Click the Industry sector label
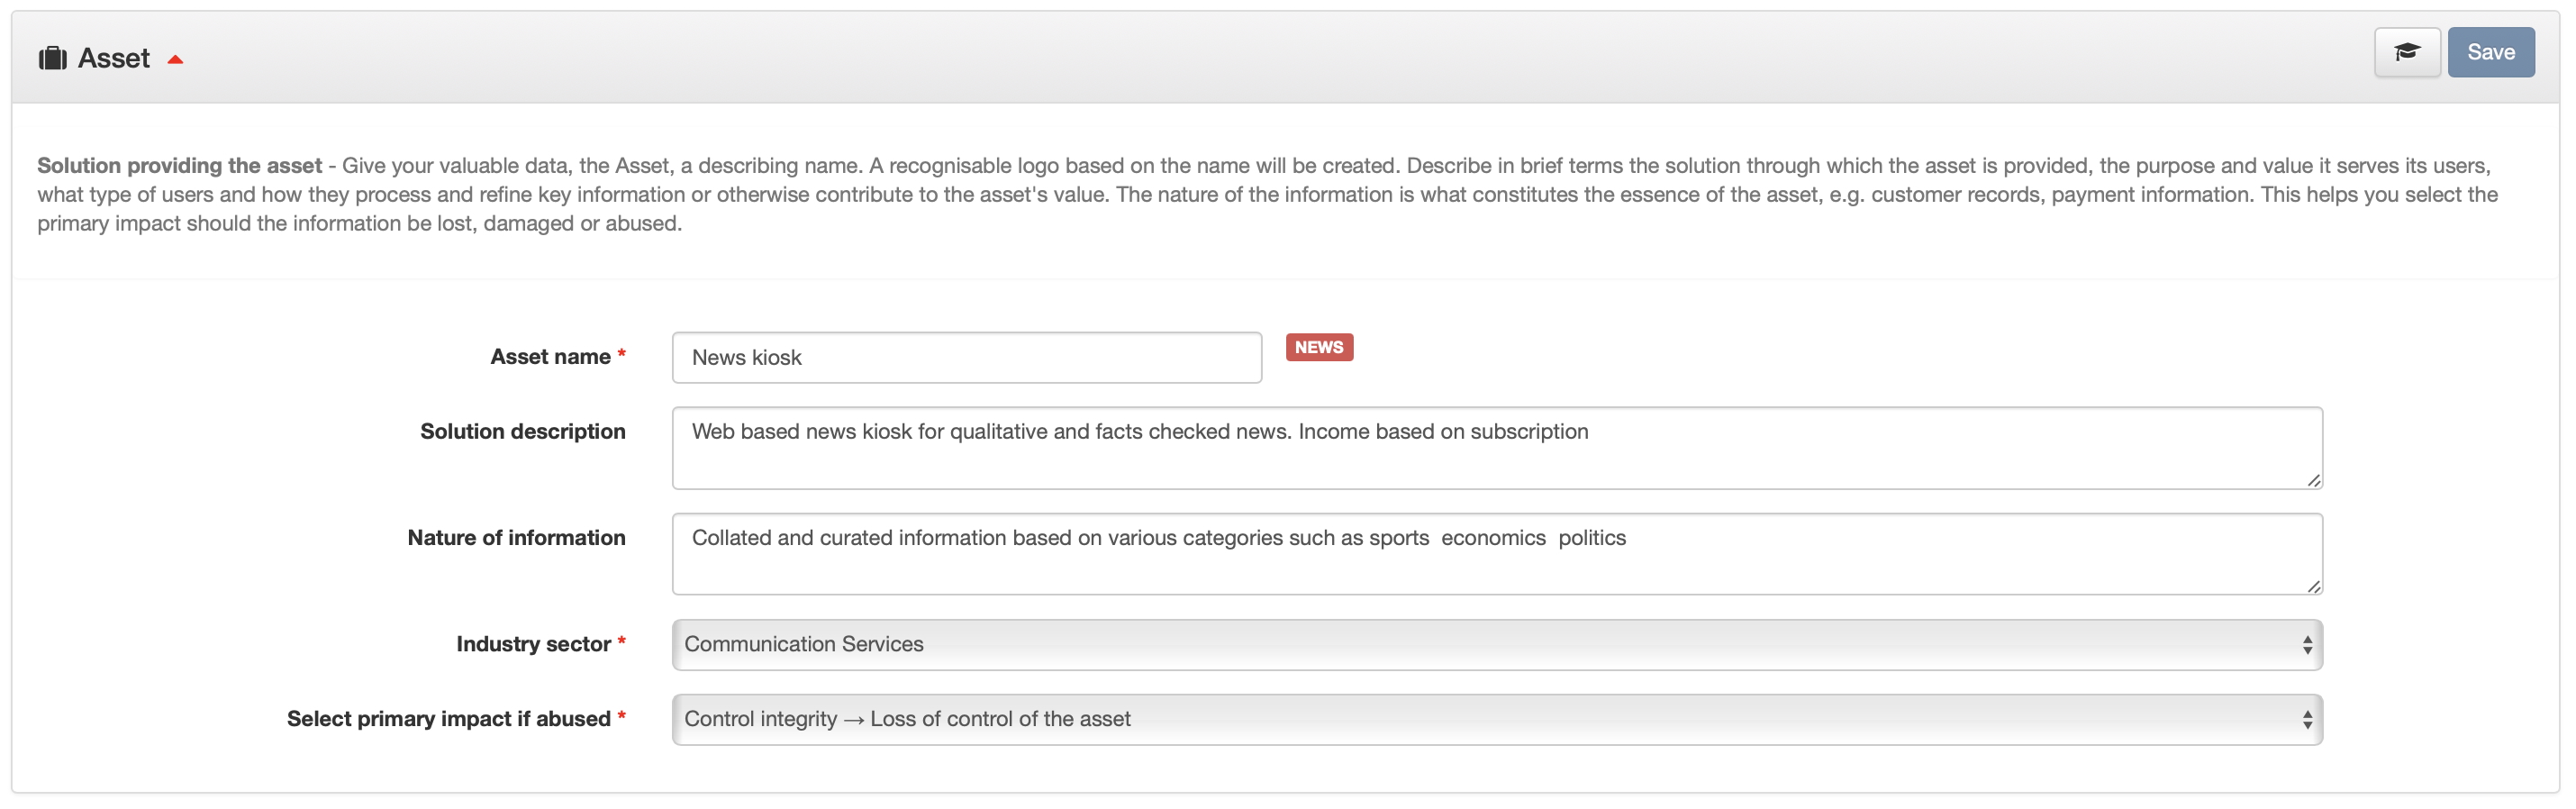This screenshot has height=809, width=2576. pyautogui.click(x=533, y=644)
